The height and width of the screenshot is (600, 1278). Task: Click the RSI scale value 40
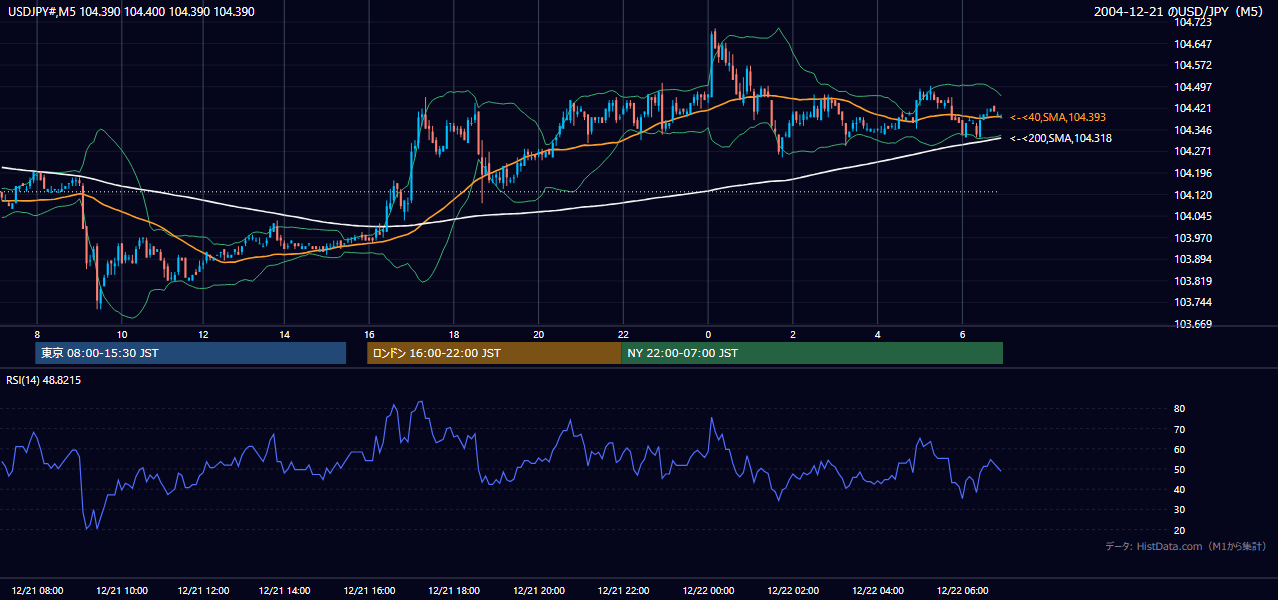point(1180,489)
